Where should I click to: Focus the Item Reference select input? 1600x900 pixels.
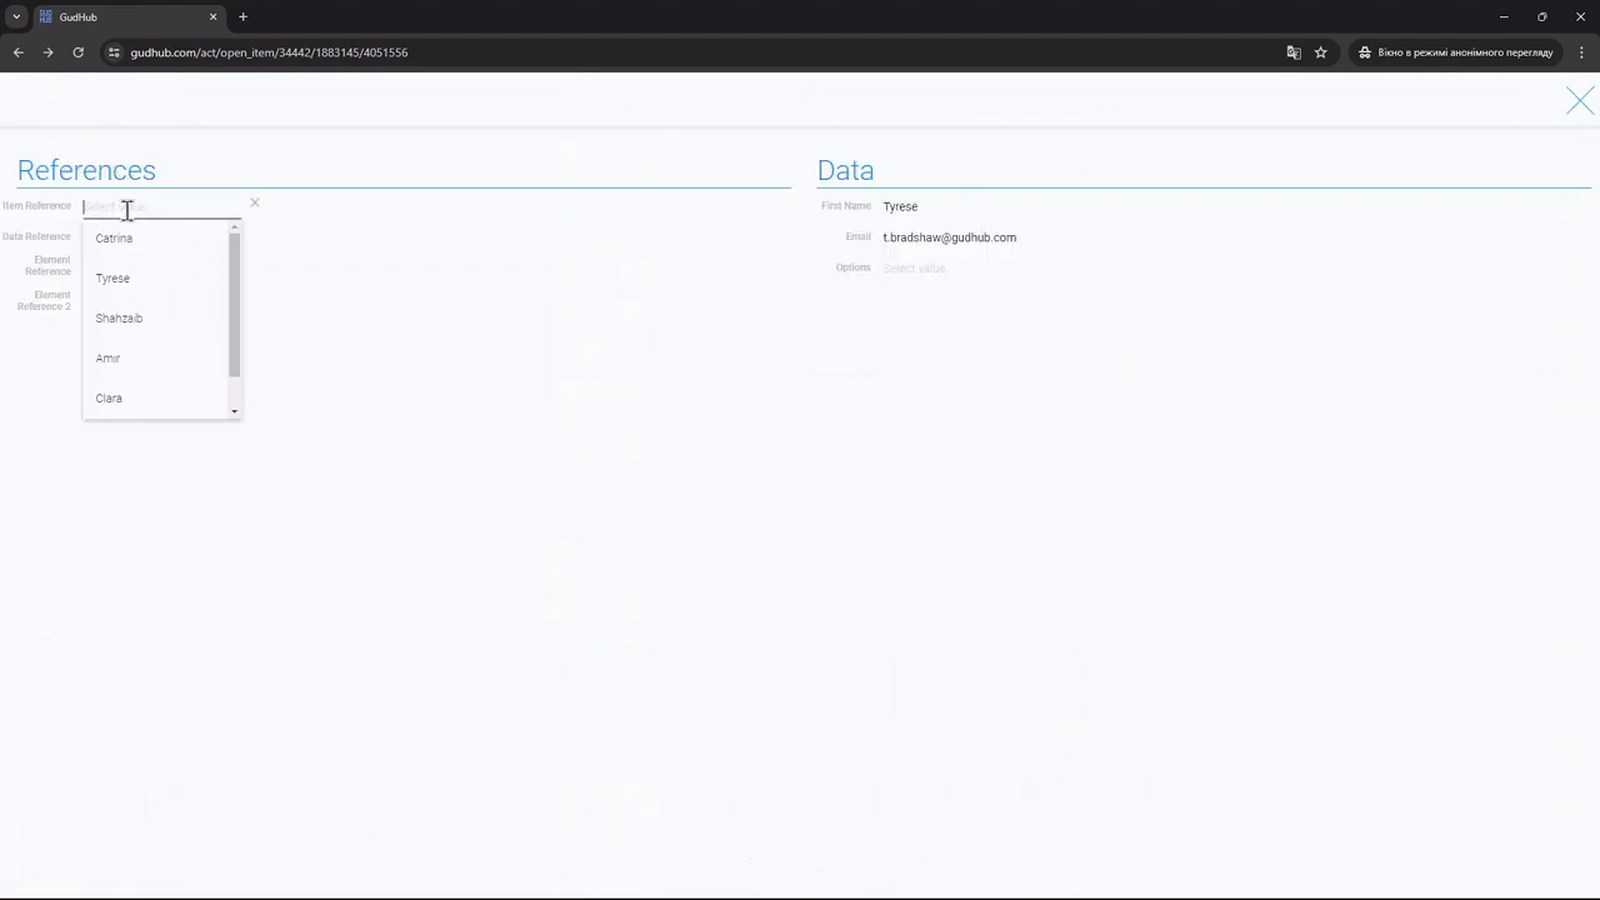coord(162,207)
